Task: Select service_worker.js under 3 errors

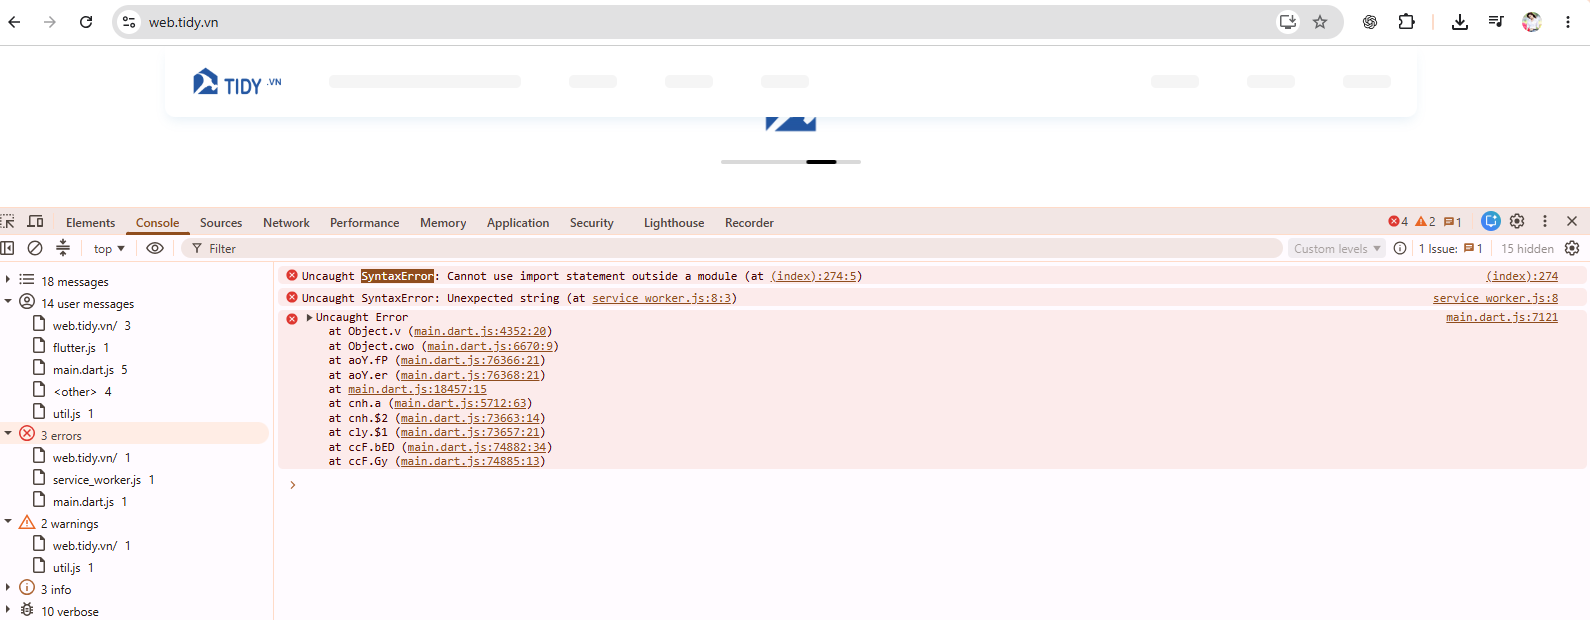Action: [97, 480]
